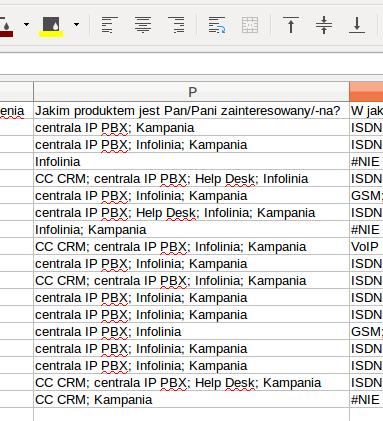This screenshot has height=421, width=383.
Task: Select the '#NIE' cell beside 'Infolinia; Kampania'
Action: click(366, 229)
